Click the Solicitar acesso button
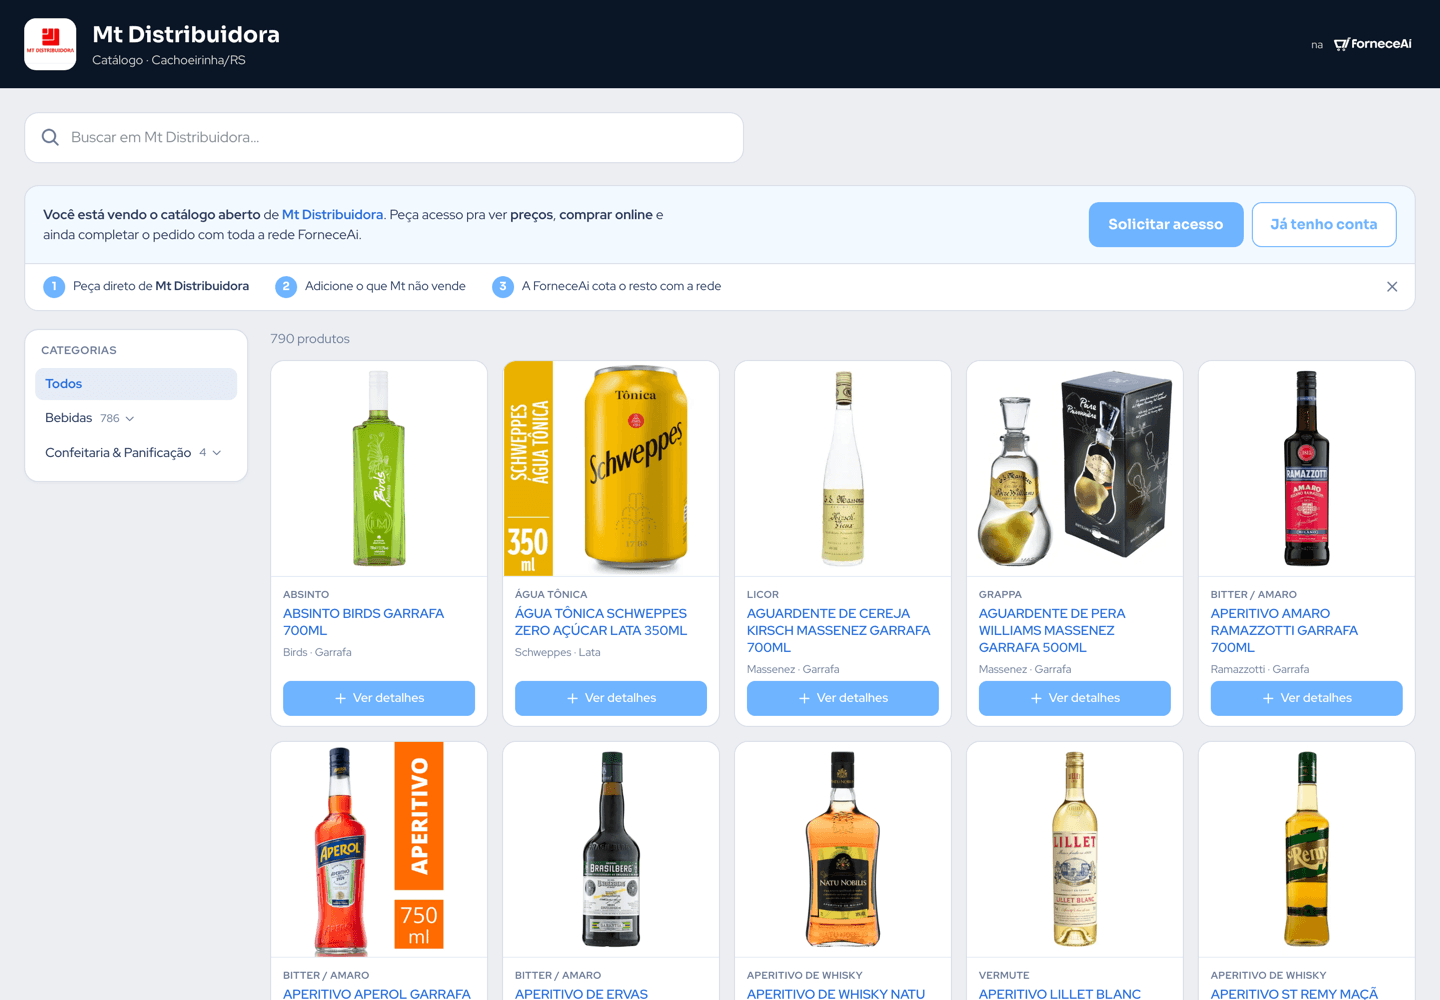The width and height of the screenshot is (1440, 1000). (1166, 224)
